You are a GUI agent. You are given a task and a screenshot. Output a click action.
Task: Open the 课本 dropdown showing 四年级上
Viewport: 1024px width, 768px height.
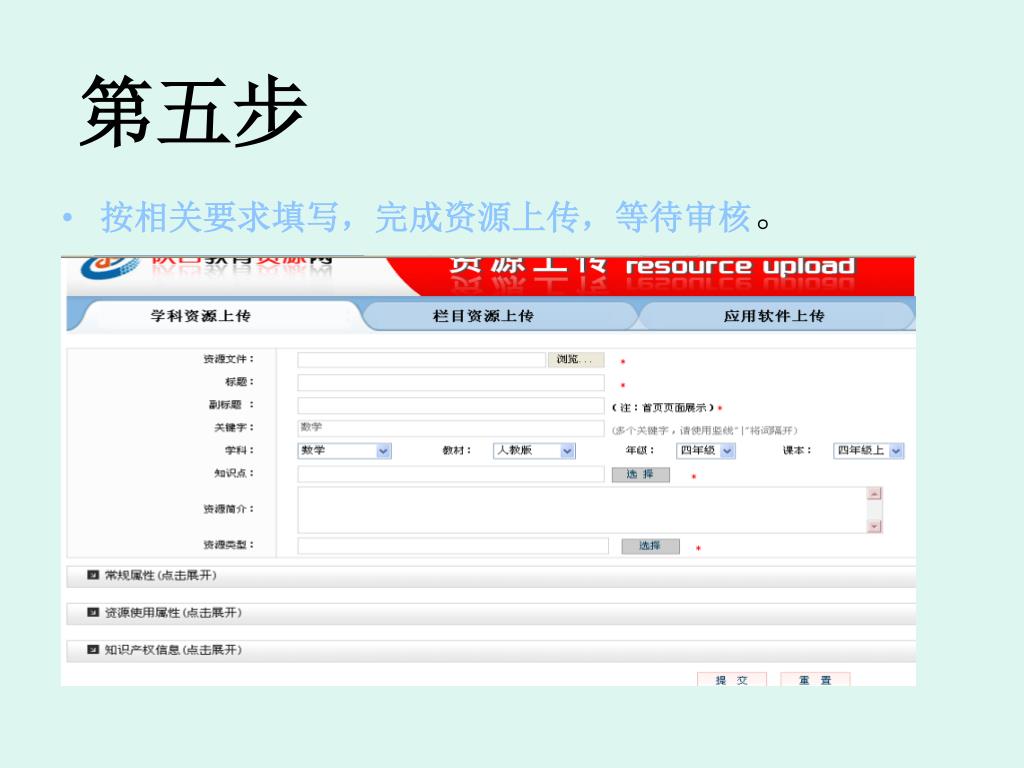[869, 451]
